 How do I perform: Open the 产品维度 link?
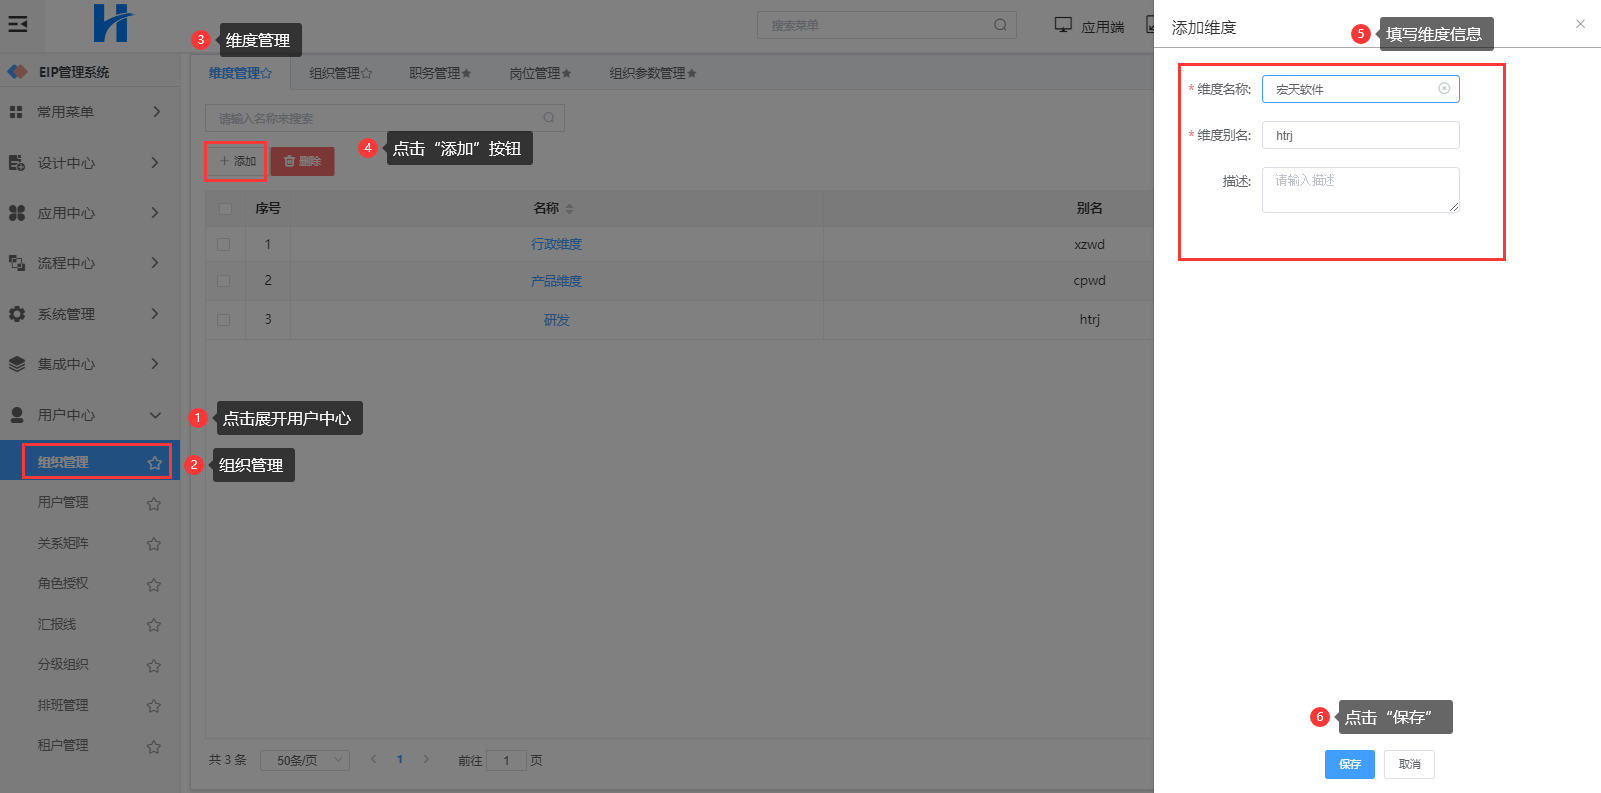point(556,281)
